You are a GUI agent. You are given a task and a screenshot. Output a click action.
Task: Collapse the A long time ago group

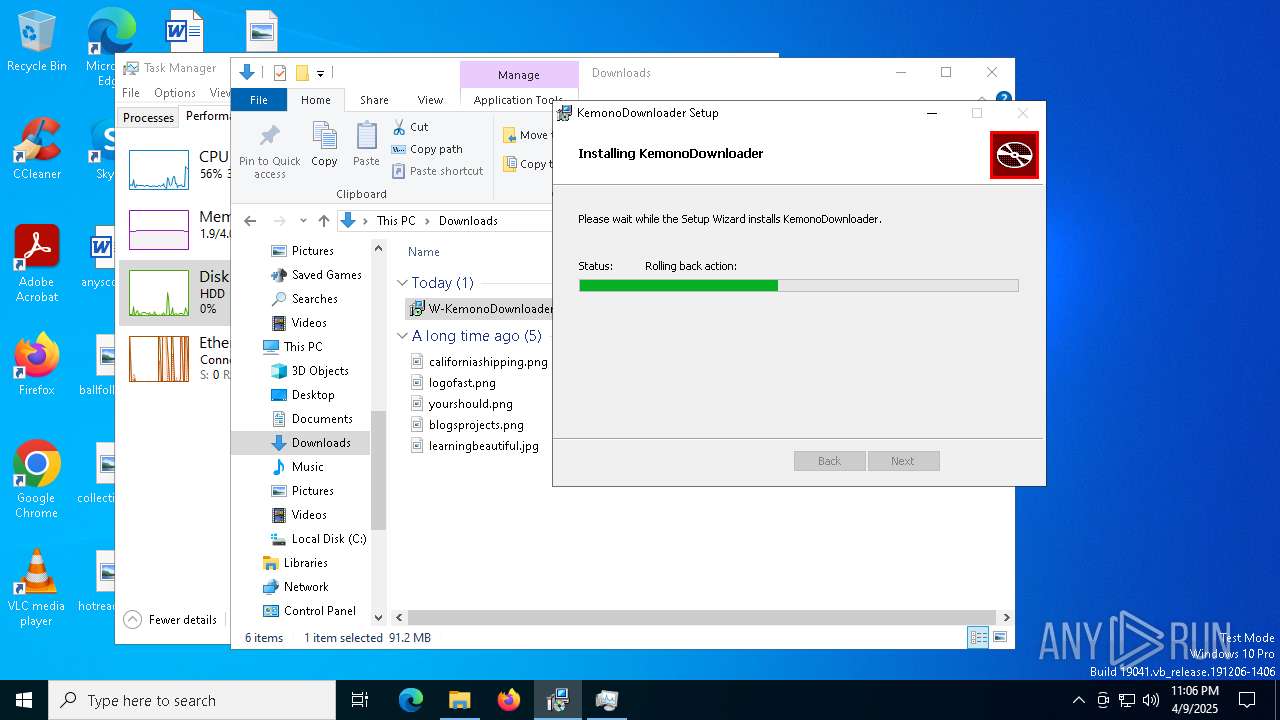(402, 336)
